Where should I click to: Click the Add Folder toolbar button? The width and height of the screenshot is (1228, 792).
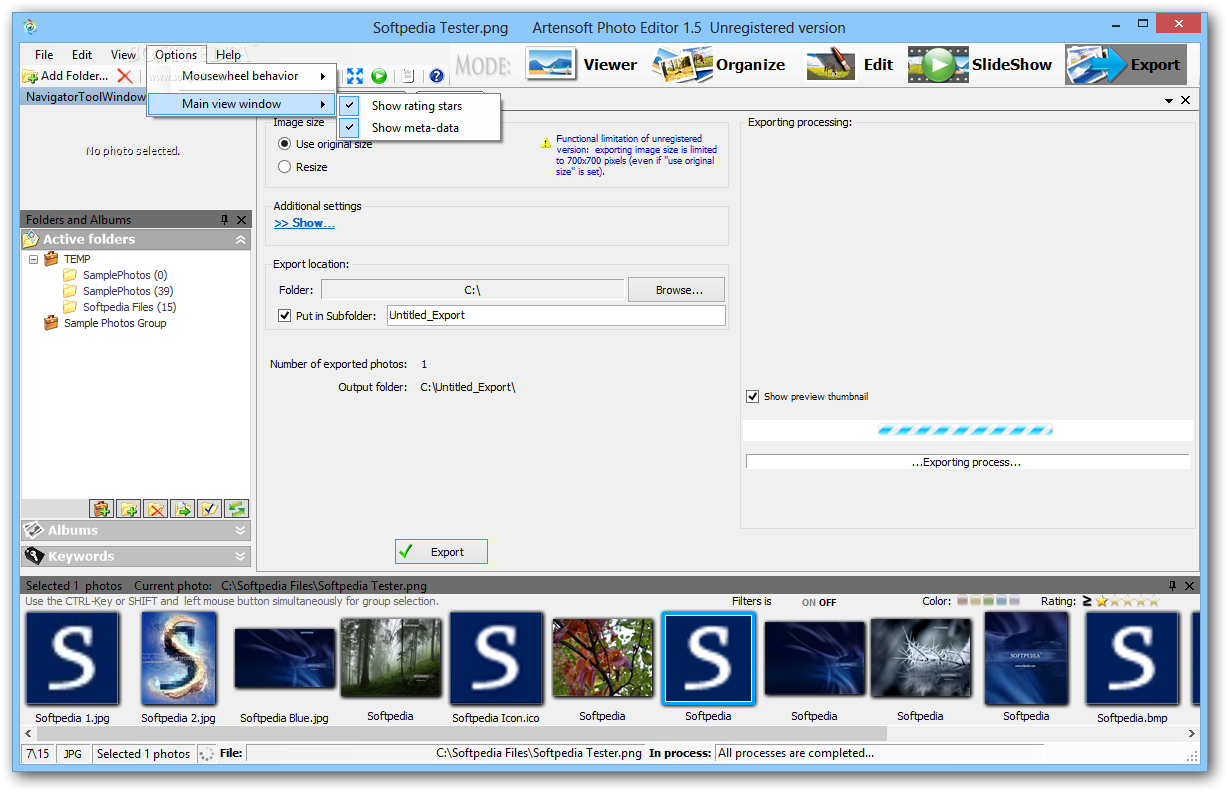tap(65, 76)
